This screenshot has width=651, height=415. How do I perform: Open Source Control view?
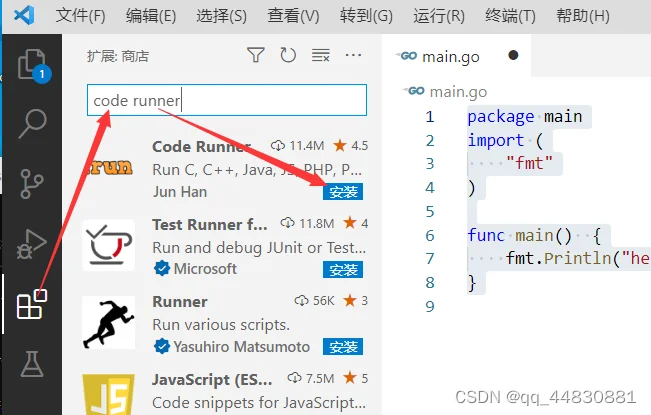[x=32, y=183]
